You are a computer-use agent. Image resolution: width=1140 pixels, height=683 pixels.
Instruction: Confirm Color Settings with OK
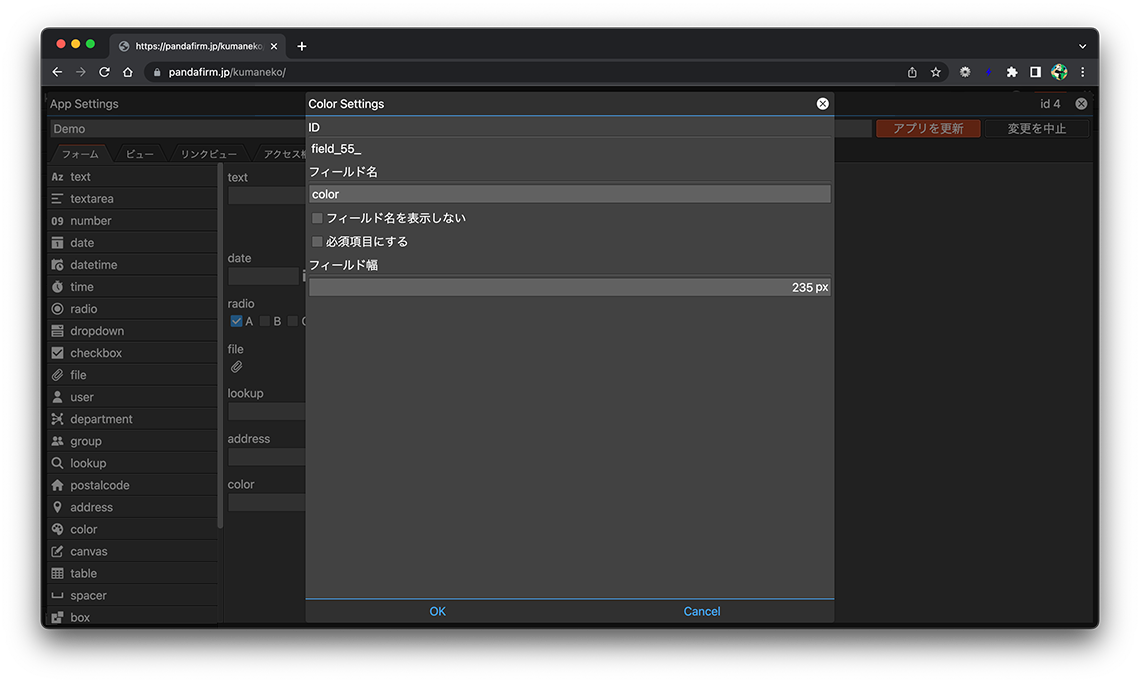(437, 611)
